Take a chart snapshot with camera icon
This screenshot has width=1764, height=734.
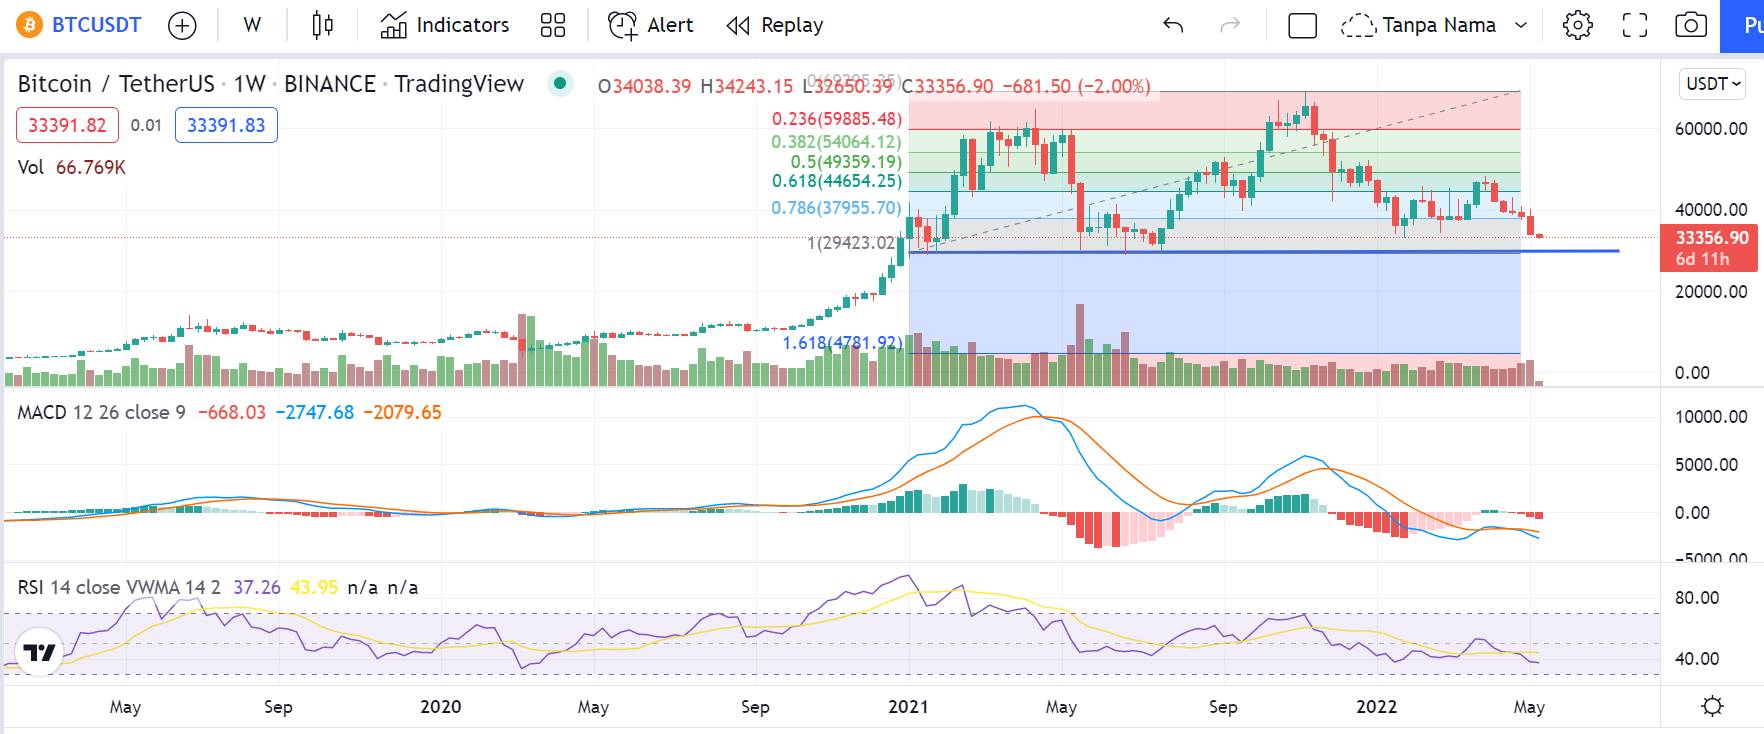click(x=1691, y=25)
